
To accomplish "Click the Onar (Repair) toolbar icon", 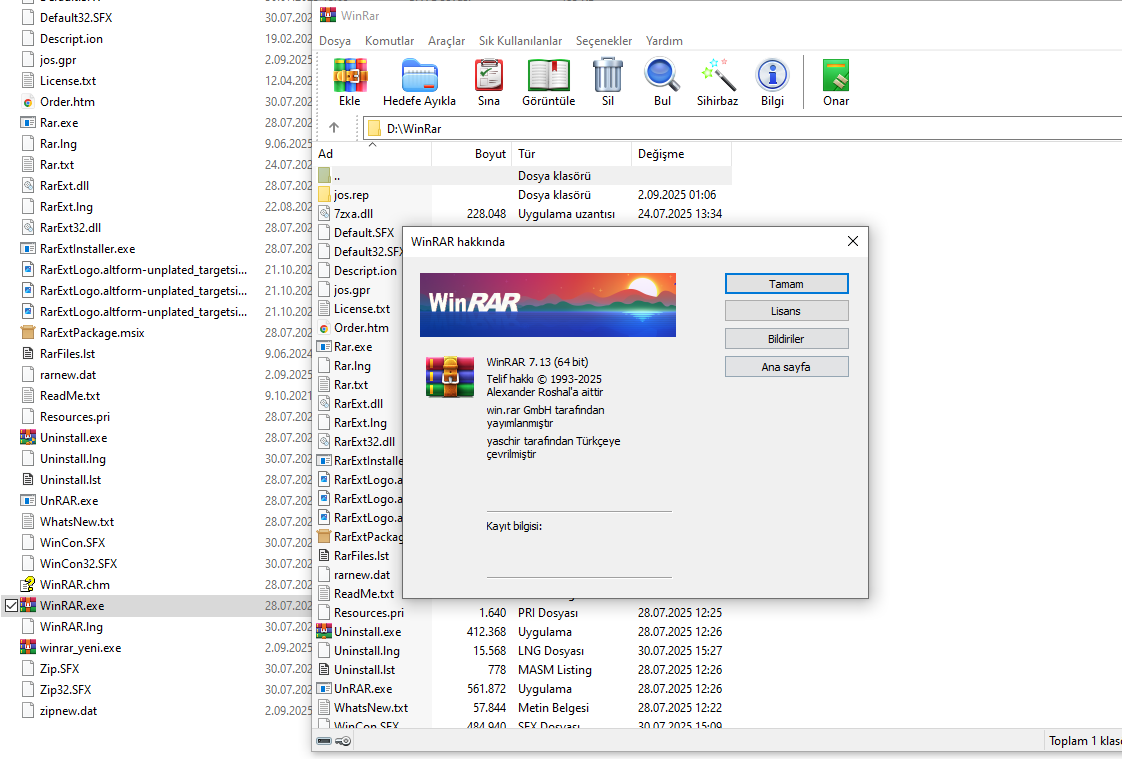I will pos(836,76).
